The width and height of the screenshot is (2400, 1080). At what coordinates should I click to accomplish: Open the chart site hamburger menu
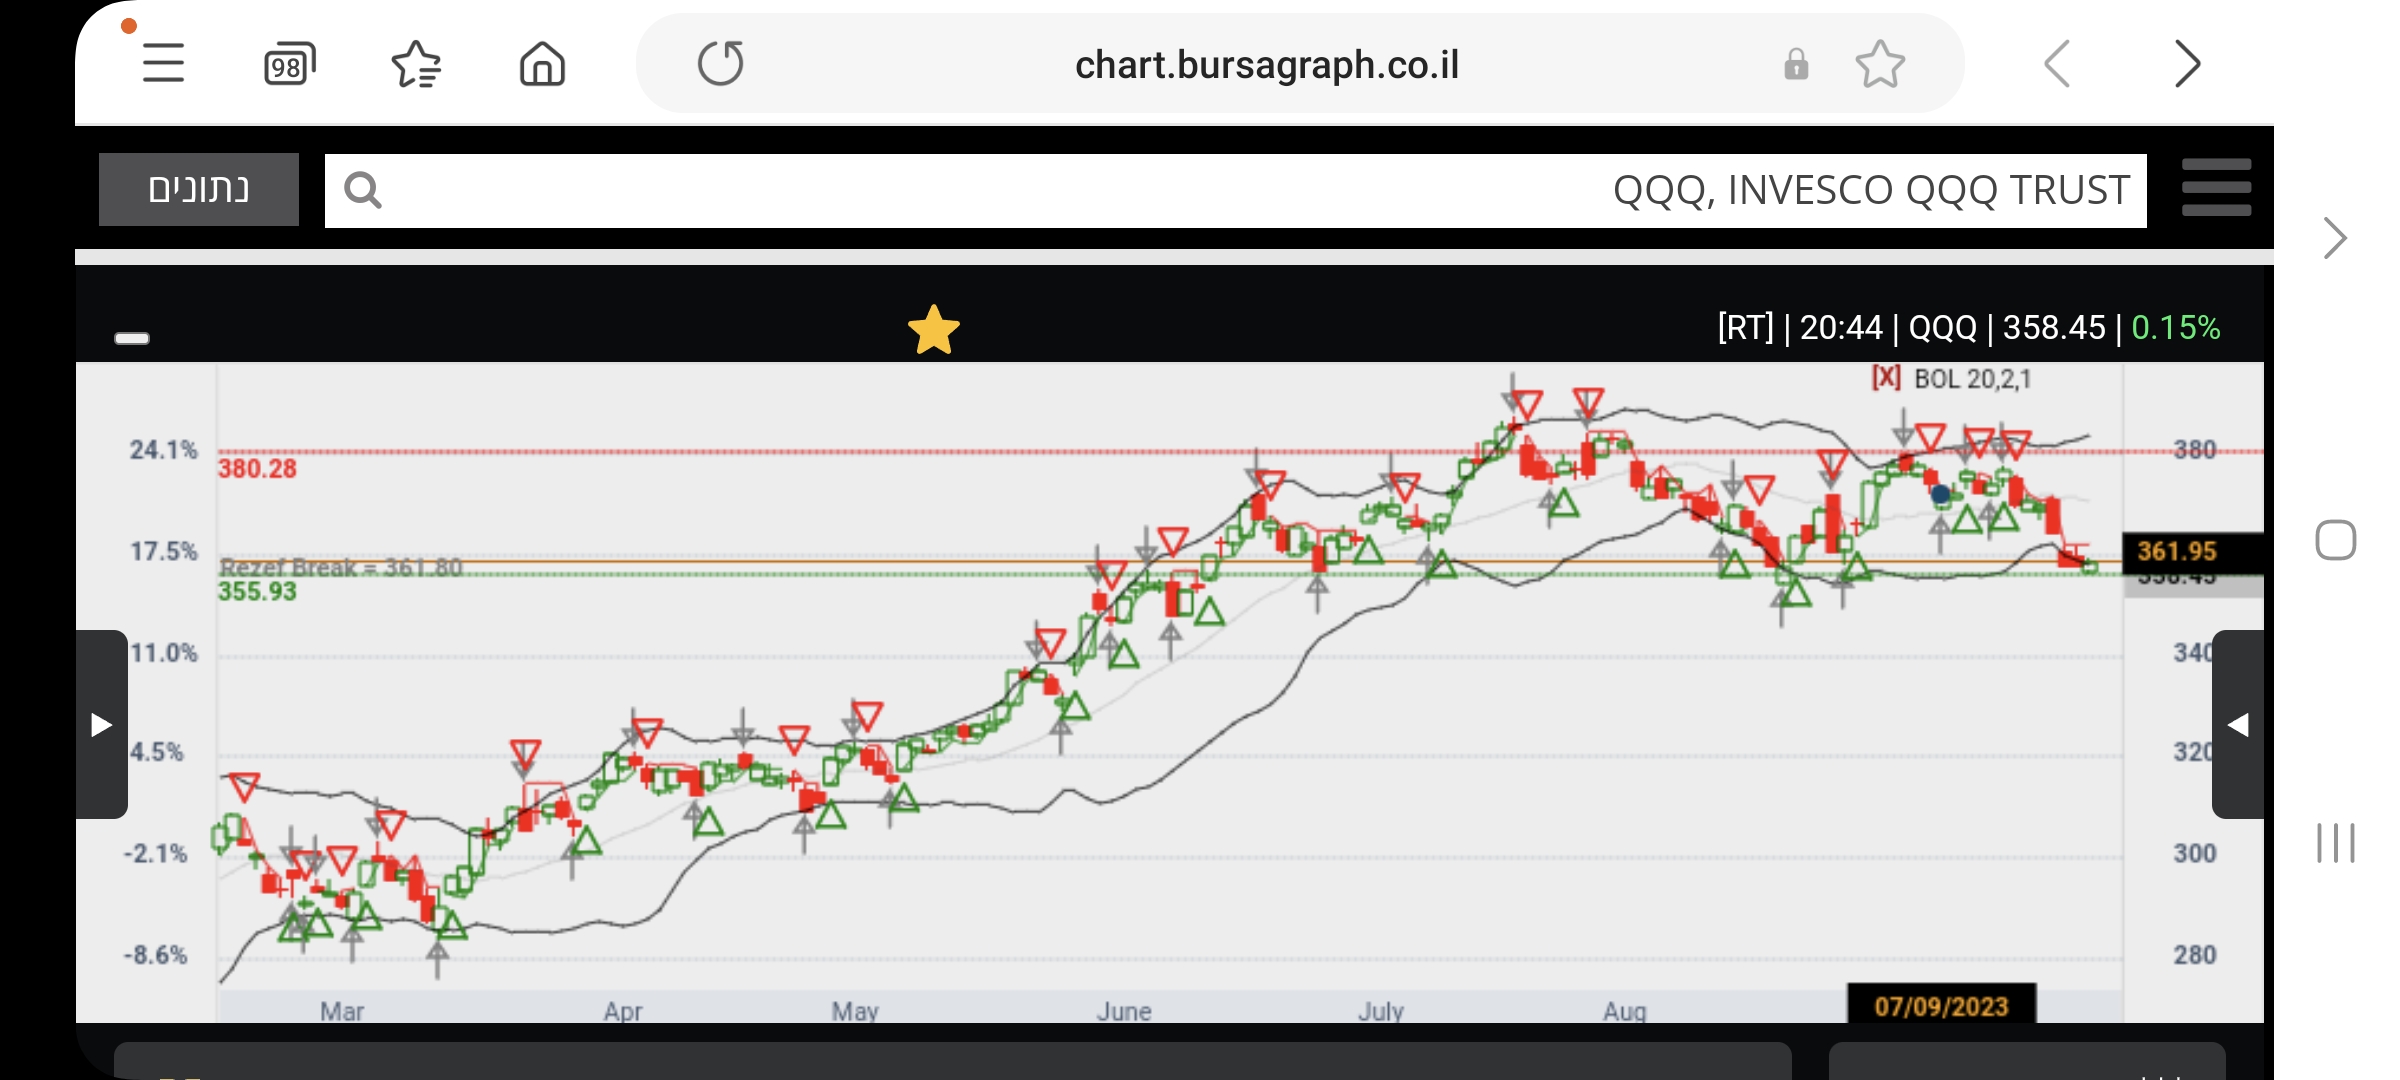coord(2216,188)
